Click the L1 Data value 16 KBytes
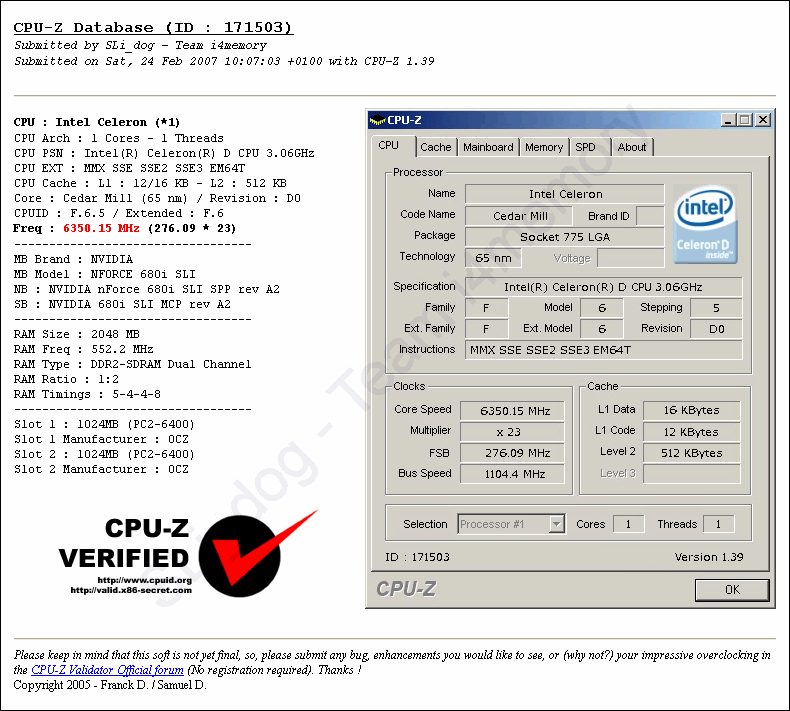 (692, 410)
